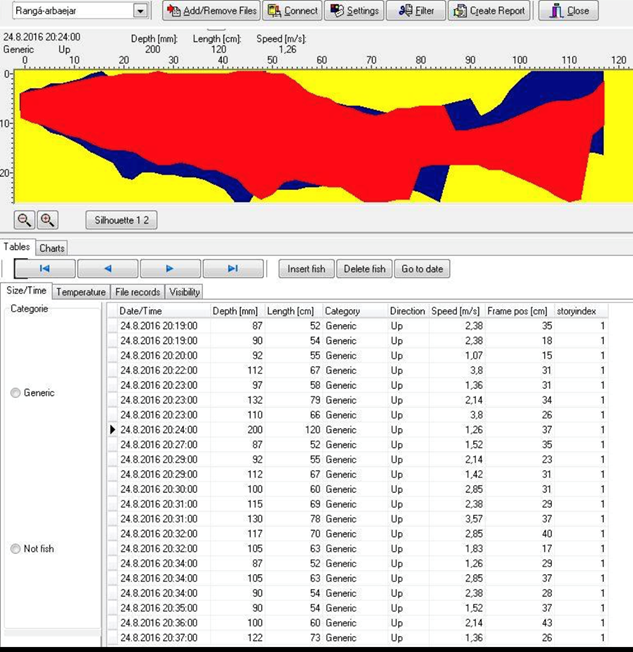Jump to the first record
Image resolution: width=633 pixels, height=652 pixels.
point(45,269)
